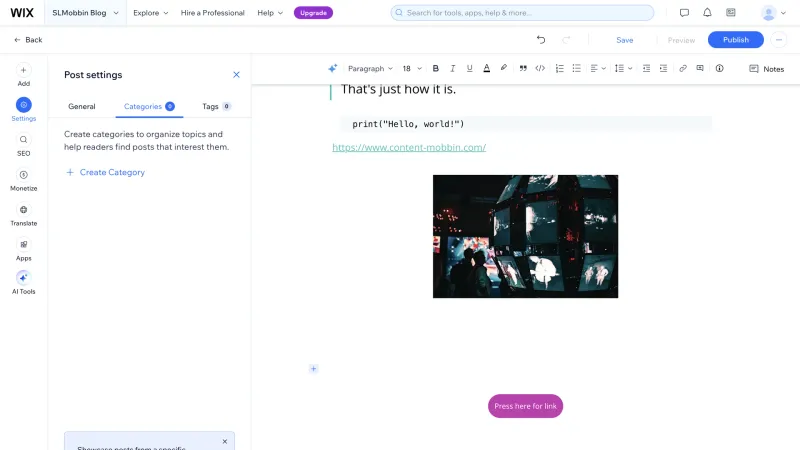Open the Notes panel
The height and width of the screenshot is (450, 800).
click(766, 69)
